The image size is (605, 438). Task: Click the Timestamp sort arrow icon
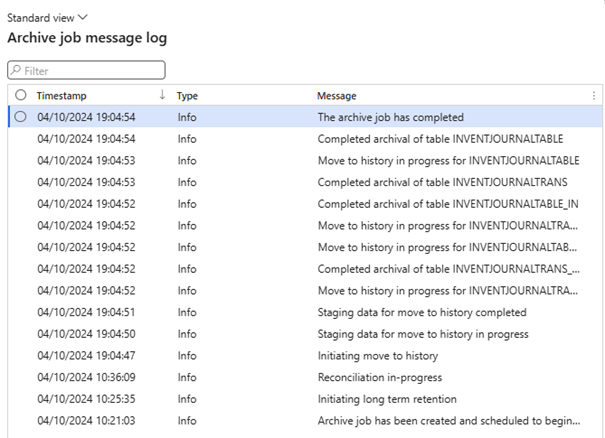pyautogui.click(x=162, y=95)
